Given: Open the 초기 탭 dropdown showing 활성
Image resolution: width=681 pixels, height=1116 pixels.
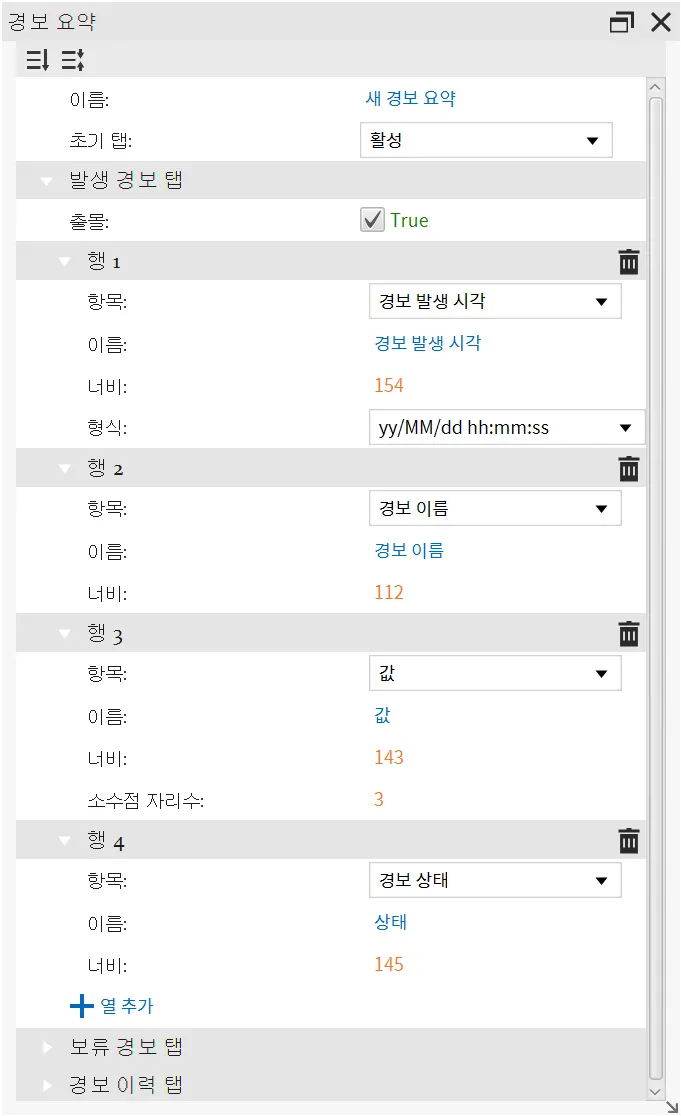Looking at the screenshot, I should (x=486, y=140).
